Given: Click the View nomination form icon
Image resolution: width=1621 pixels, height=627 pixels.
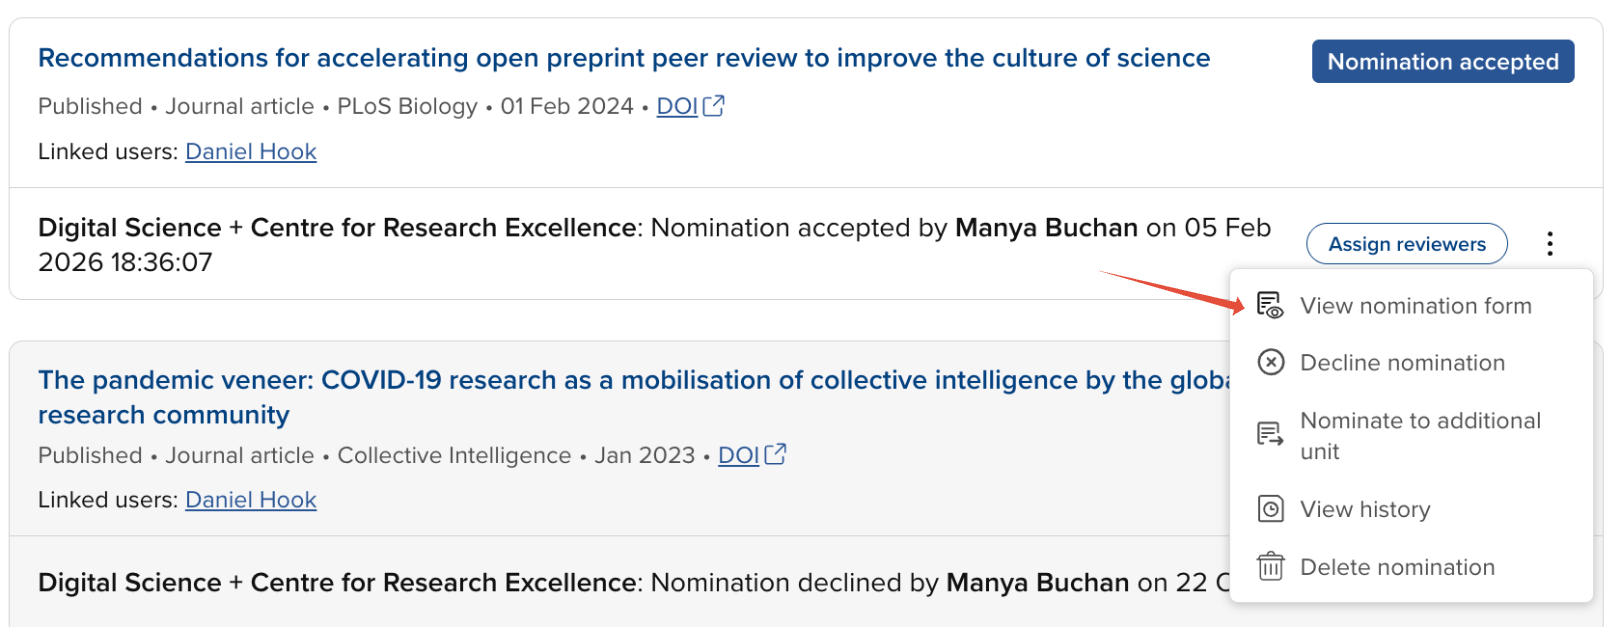Looking at the screenshot, I should (1270, 306).
